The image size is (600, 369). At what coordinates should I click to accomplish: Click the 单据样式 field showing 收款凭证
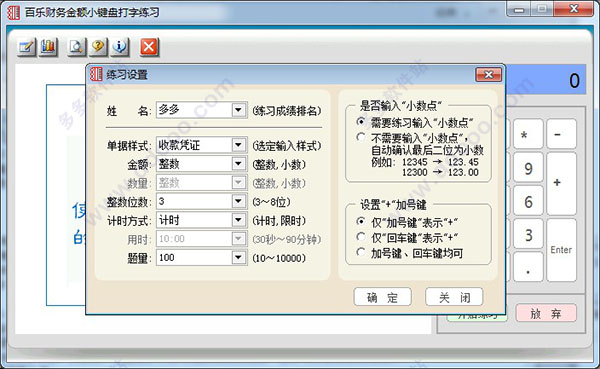[x=201, y=145]
